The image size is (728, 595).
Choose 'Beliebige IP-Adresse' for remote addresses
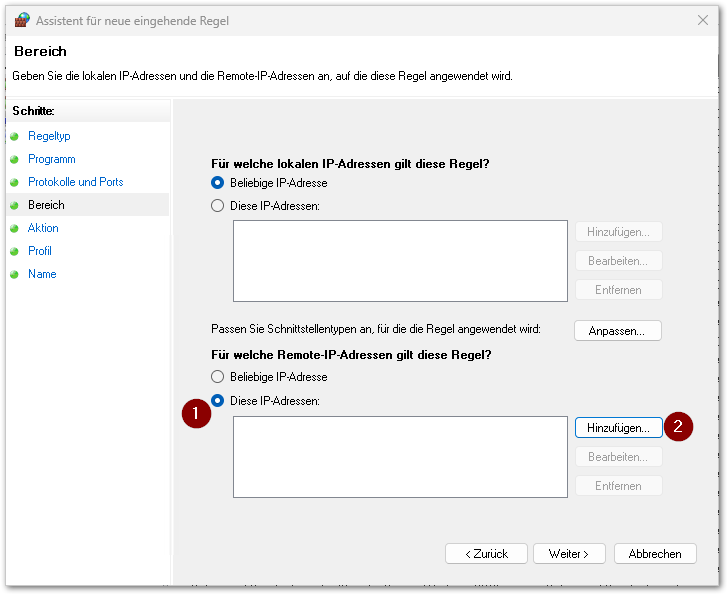218,377
